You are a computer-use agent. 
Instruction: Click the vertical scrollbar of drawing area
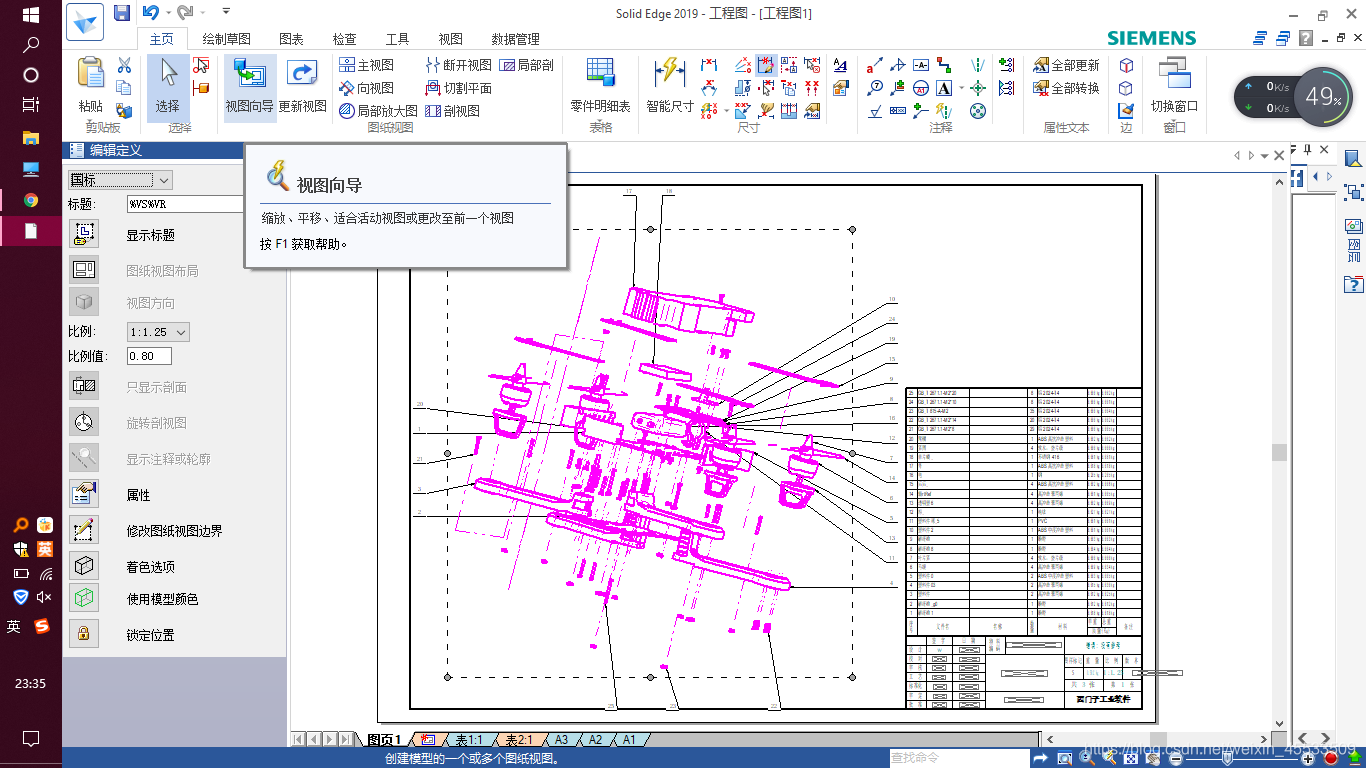(x=1278, y=452)
